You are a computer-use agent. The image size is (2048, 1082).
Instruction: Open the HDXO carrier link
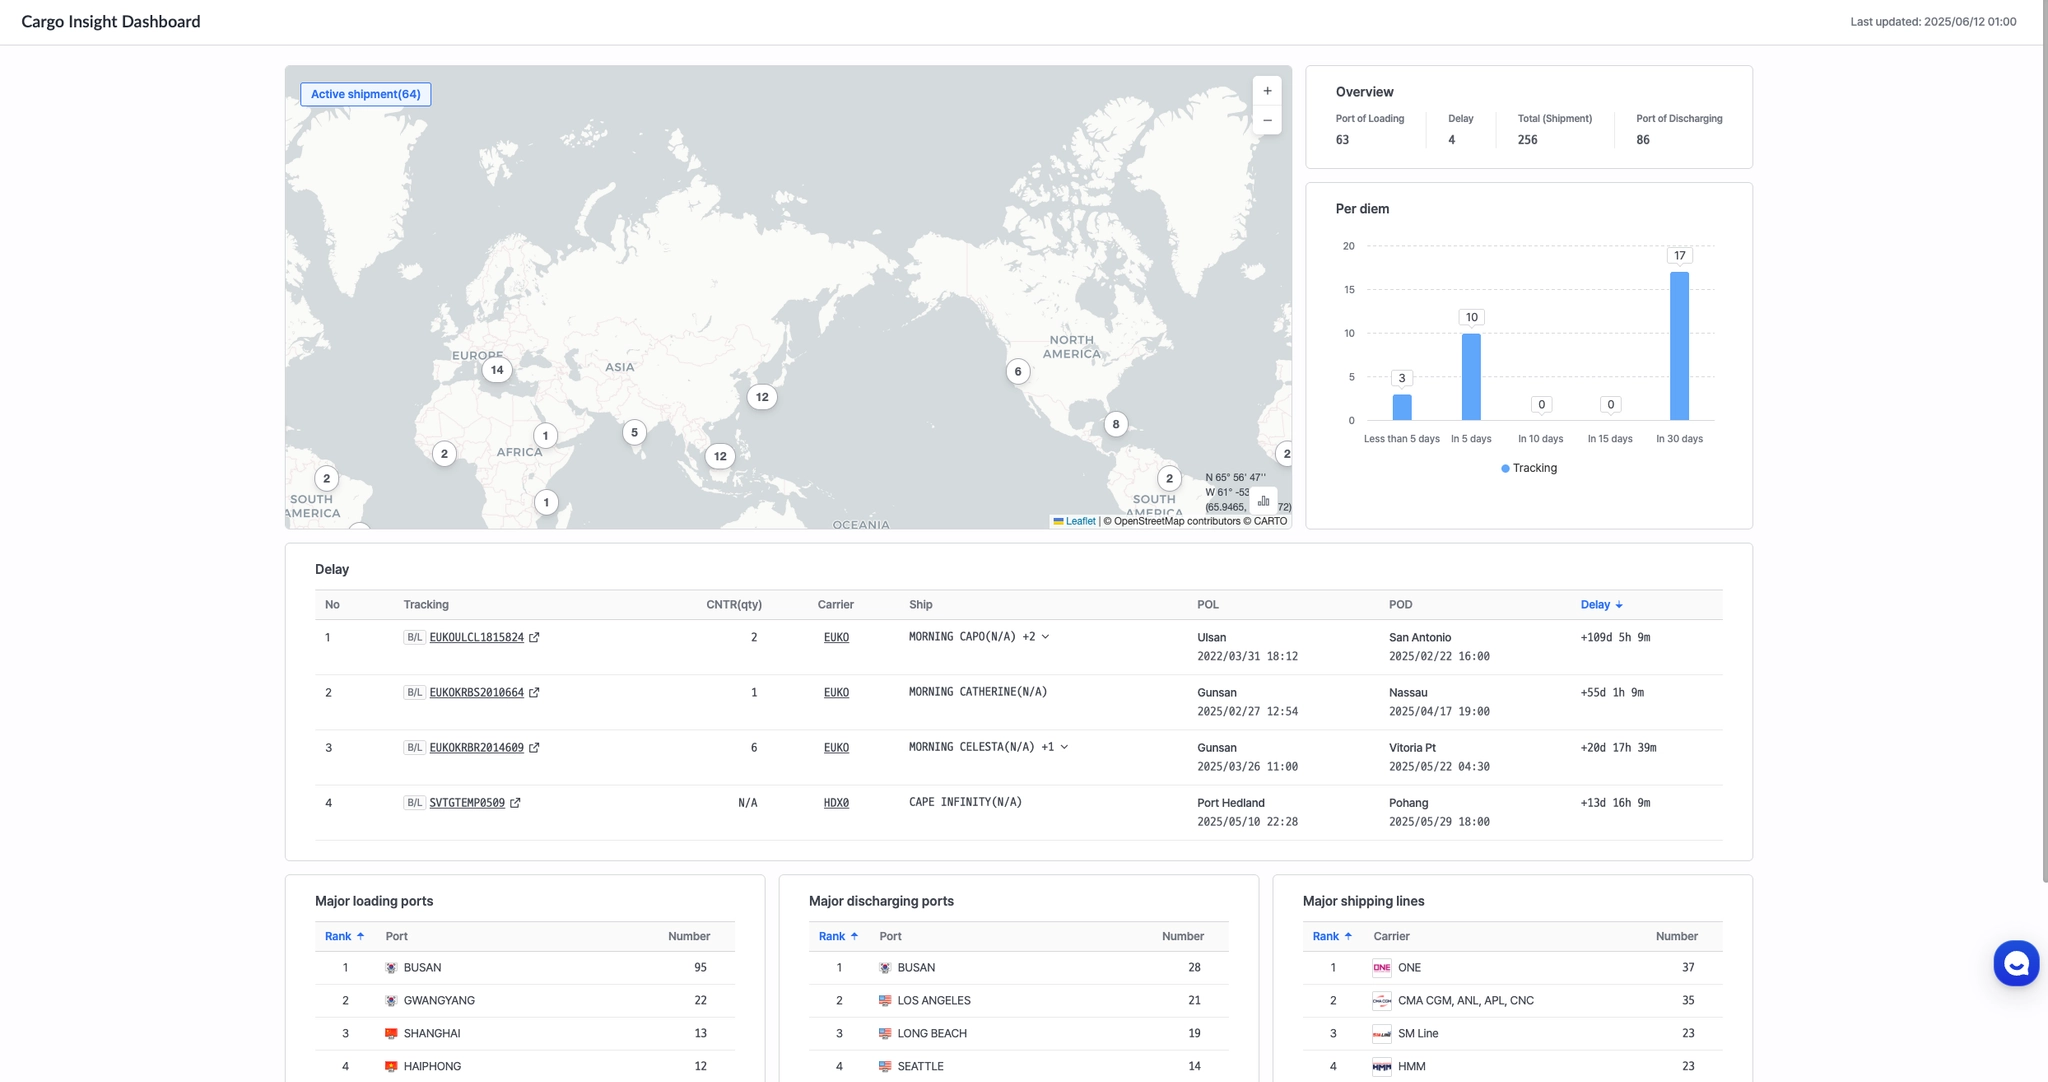pyautogui.click(x=836, y=803)
